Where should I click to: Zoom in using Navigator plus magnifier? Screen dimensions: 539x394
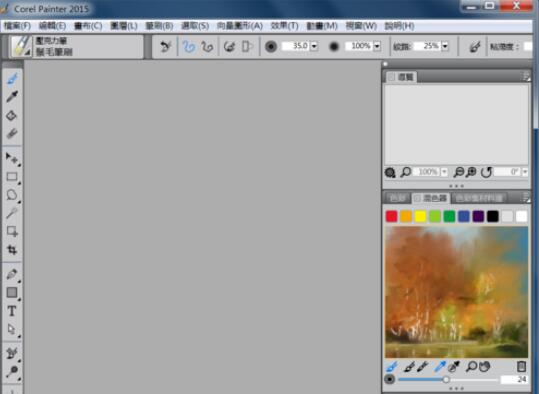click(x=471, y=172)
